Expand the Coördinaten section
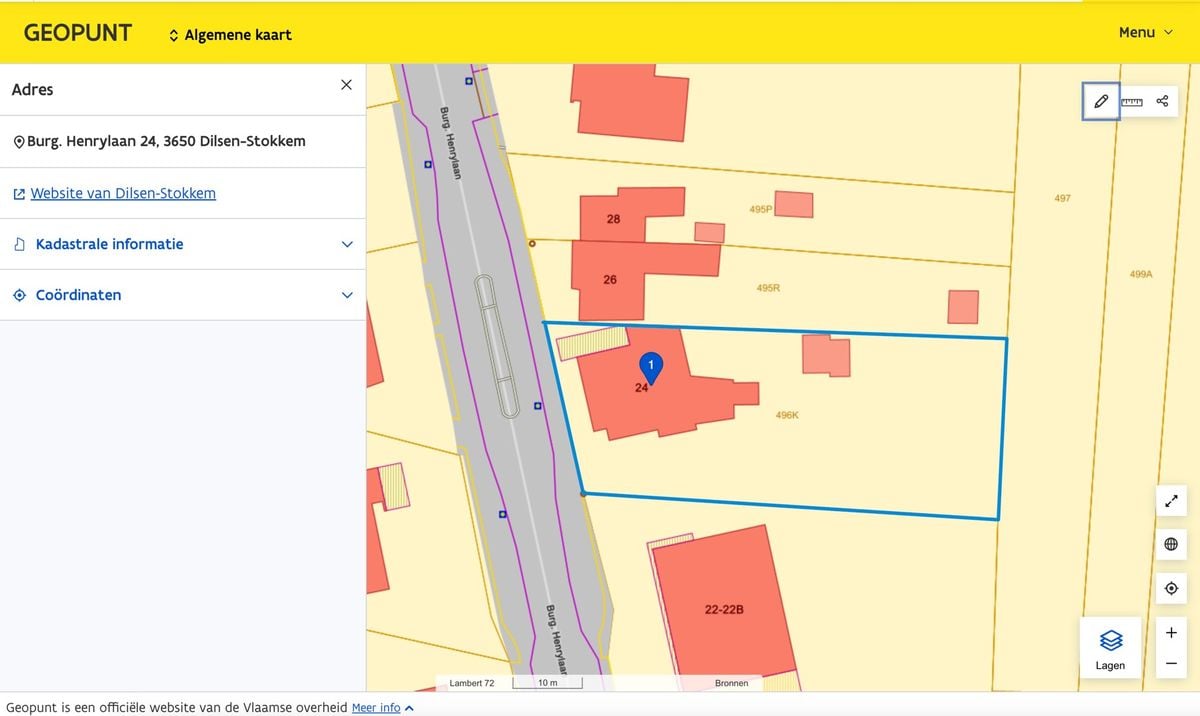 tap(183, 295)
